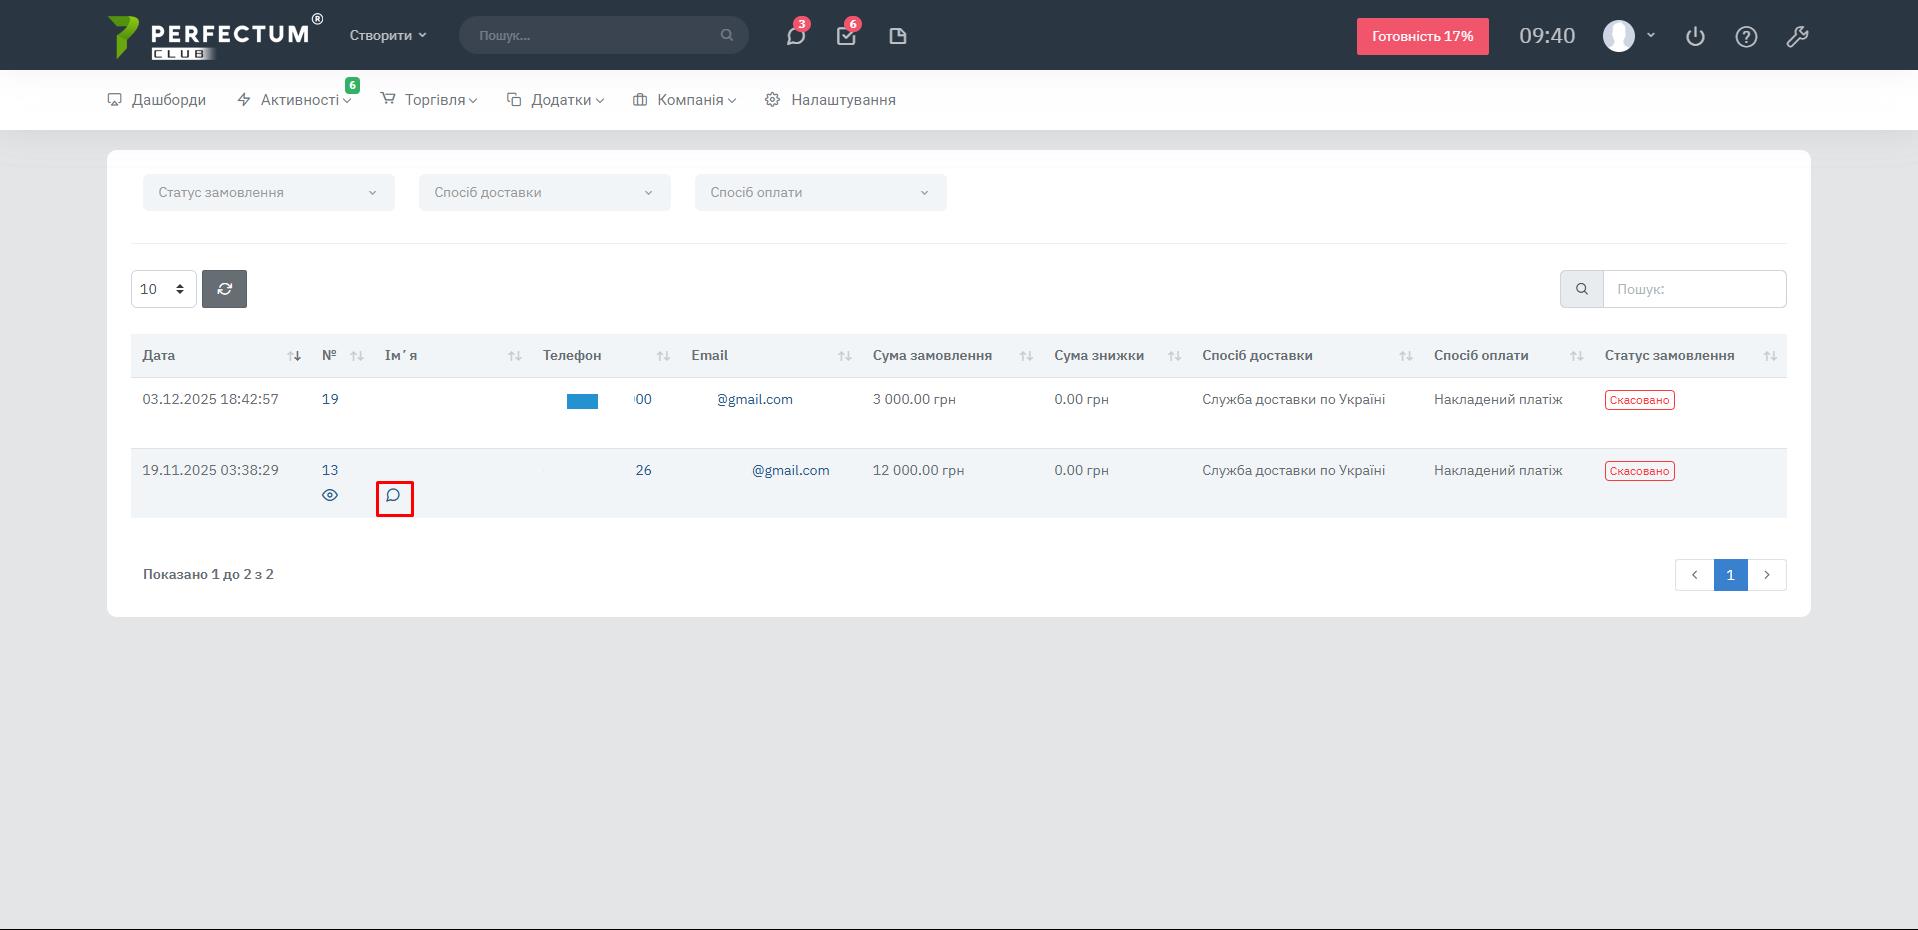Open the chat messages notification icon
The width and height of the screenshot is (1918, 930).
795,36
